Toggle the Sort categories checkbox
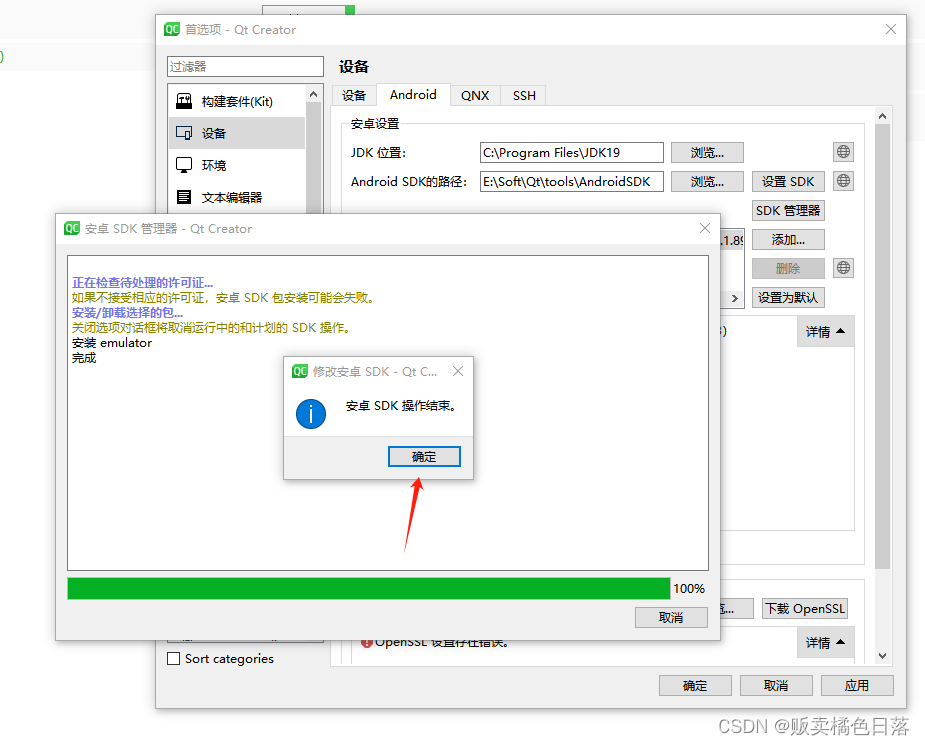This screenshot has width=925, height=745. click(174, 658)
